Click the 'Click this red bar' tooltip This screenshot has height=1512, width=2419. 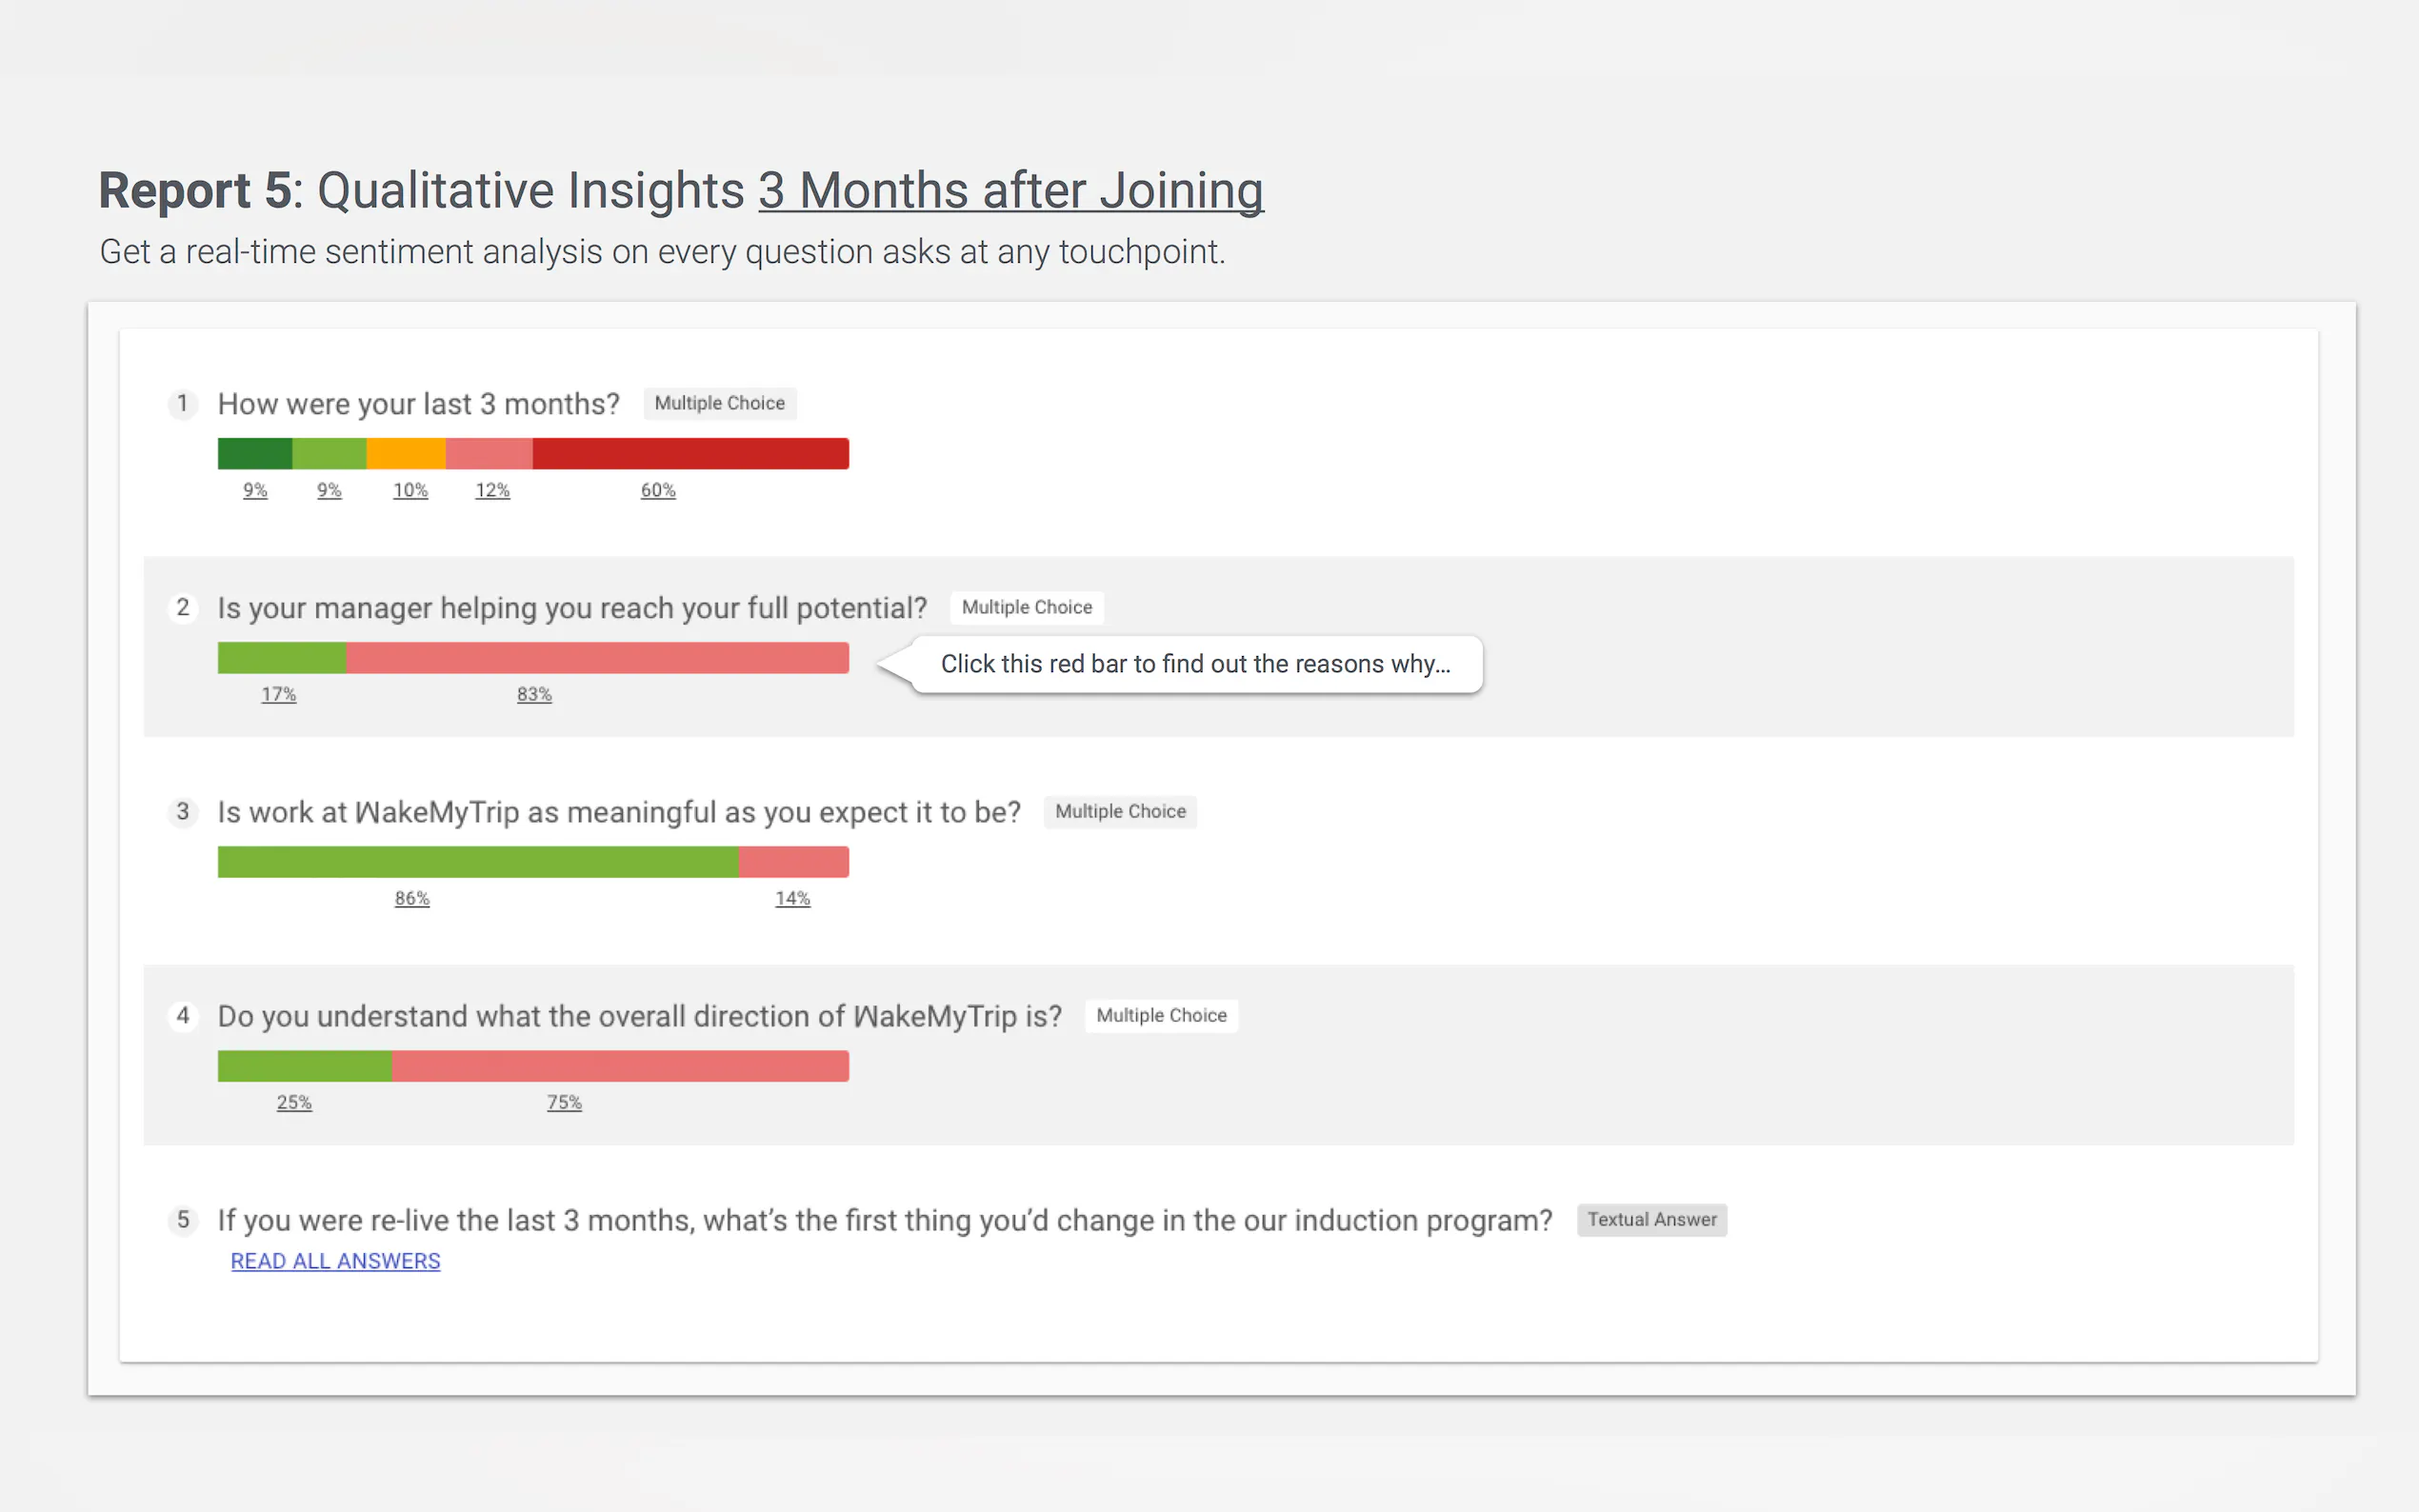[x=1195, y=664]
